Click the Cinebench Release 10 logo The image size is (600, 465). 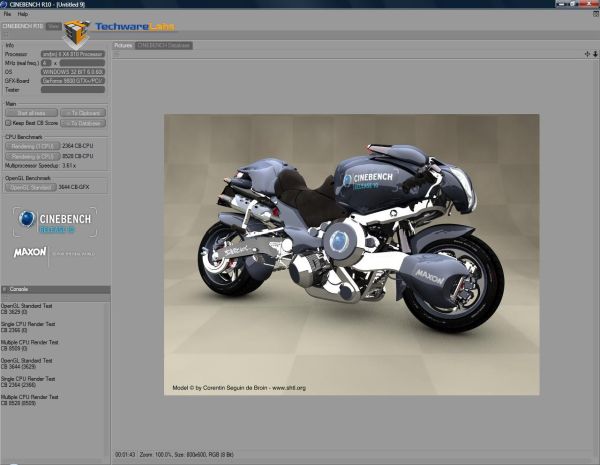[55, 222]
